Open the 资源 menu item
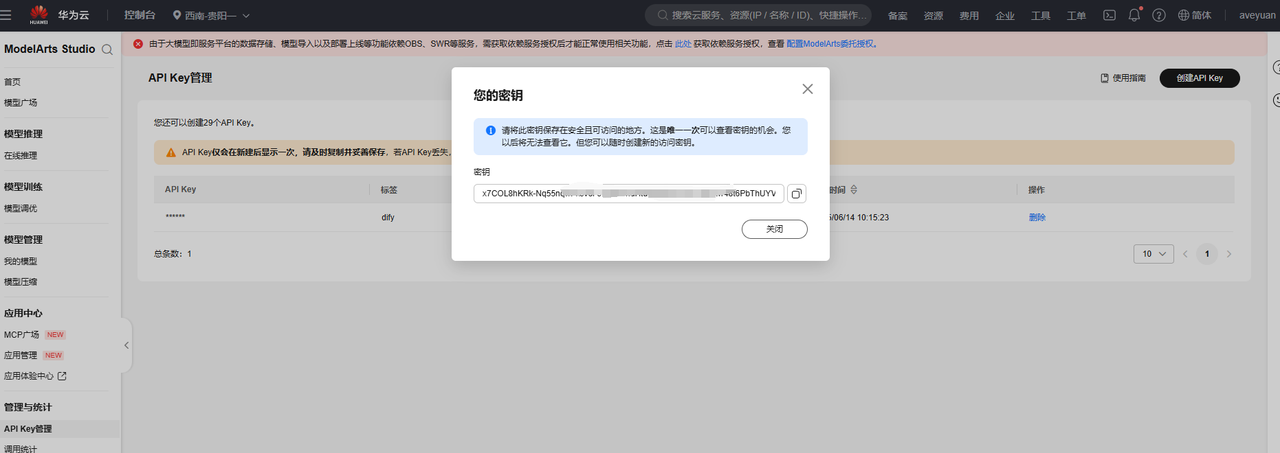 (x=933, y=16)
